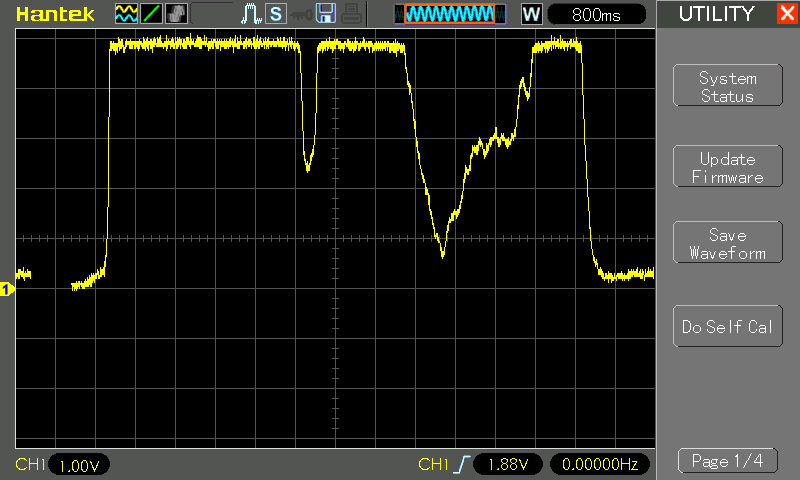Click the W window mode indicator
Viewport: 800px width, 480px height.
(x=532, y=14)
